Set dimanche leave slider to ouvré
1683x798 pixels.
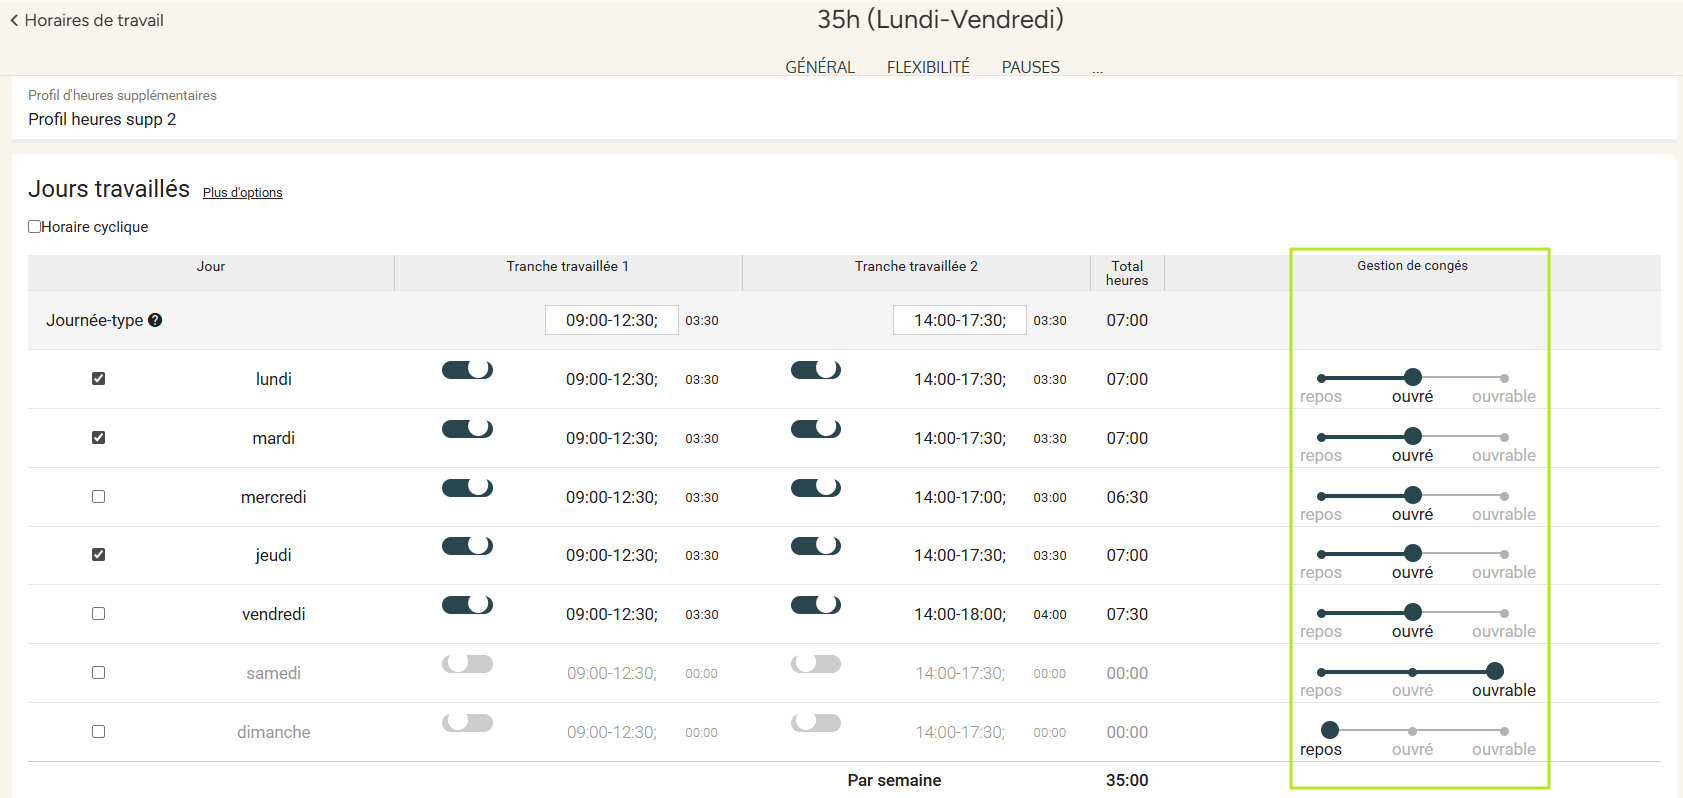point(1412,731)
